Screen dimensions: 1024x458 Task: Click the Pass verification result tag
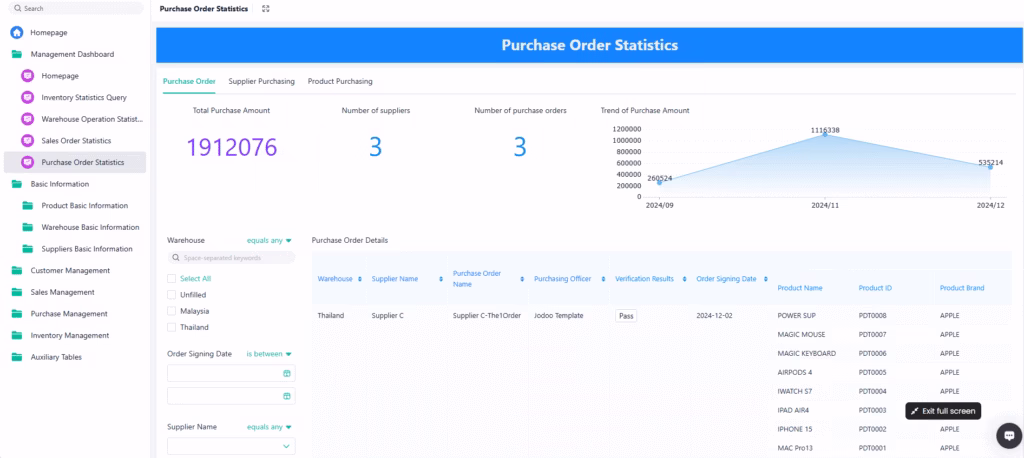[x=626, y=315]
